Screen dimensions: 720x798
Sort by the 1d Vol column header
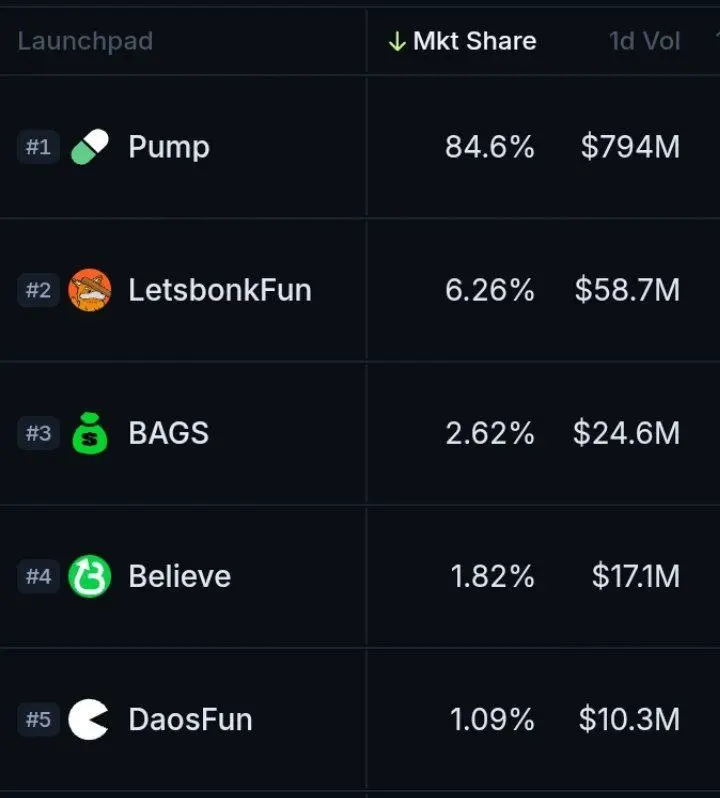(x=645, y=41)
